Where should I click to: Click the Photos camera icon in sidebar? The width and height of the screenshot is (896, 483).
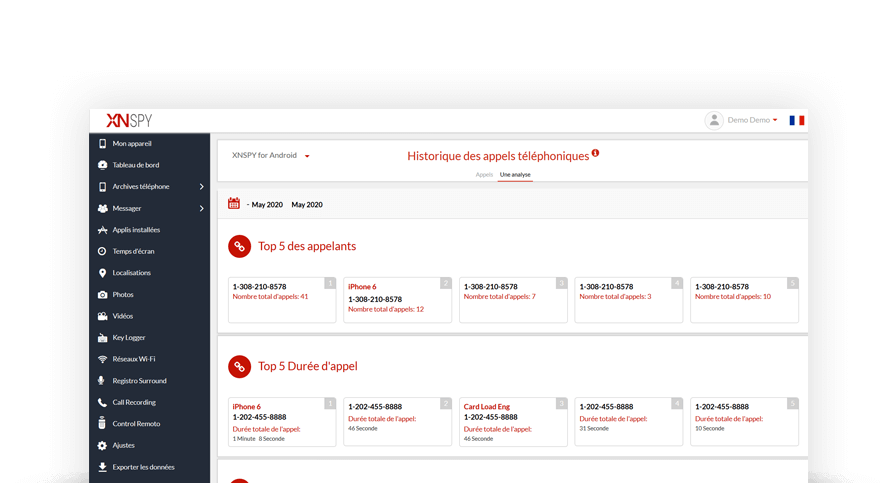click(102, 295)
